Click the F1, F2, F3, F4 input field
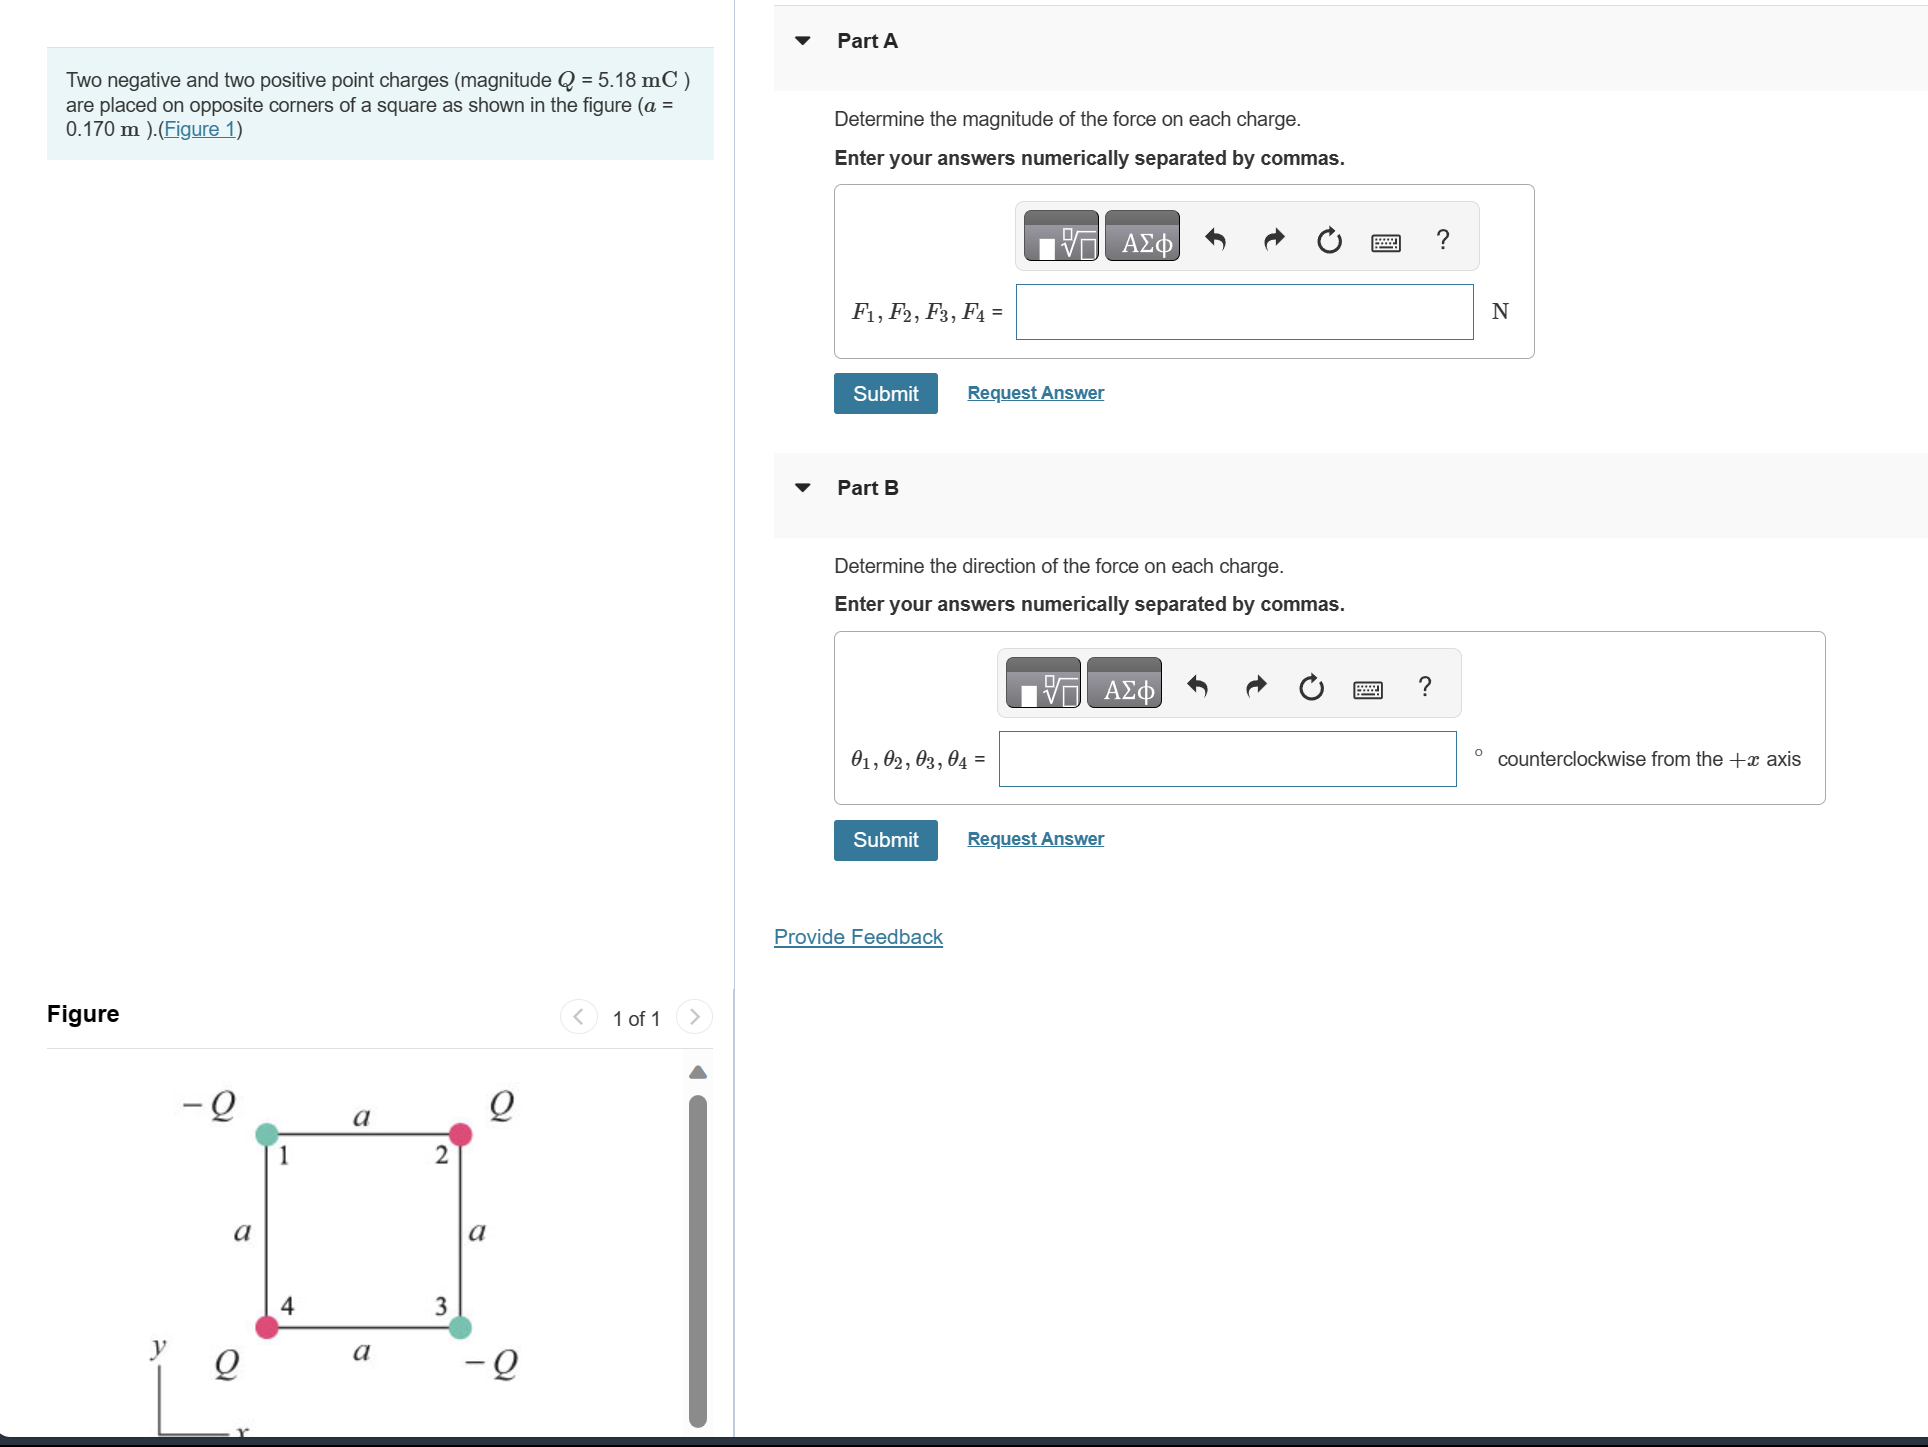 pyautogui.click(x=1242, y=312)
